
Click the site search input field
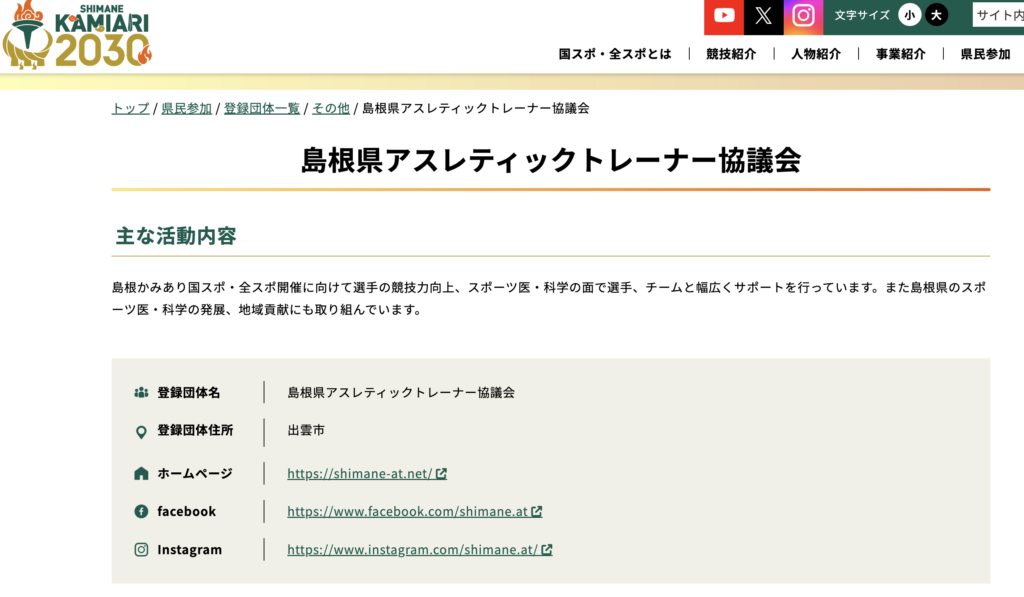998,15
